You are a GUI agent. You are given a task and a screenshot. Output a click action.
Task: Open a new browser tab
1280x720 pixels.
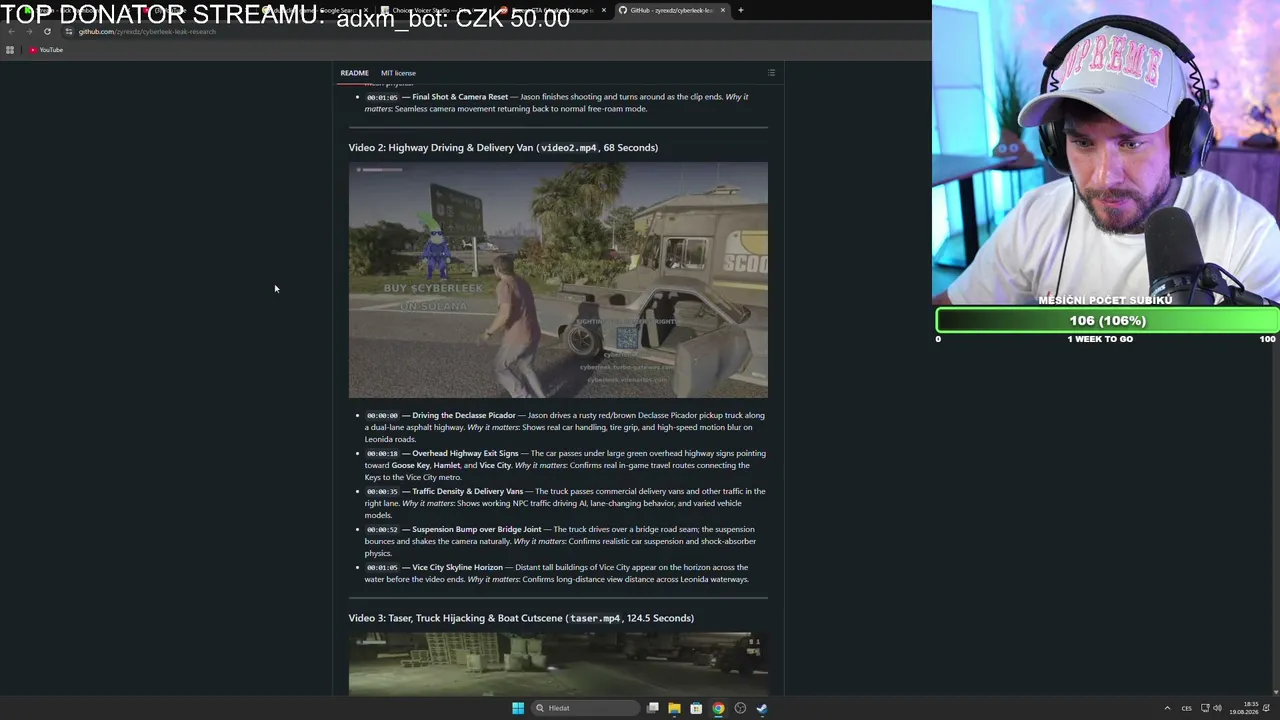pos(740,10)
